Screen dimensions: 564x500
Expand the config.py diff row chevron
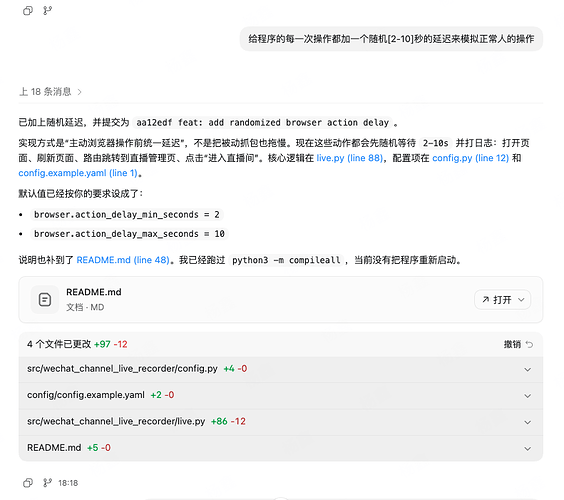point(528,369)
